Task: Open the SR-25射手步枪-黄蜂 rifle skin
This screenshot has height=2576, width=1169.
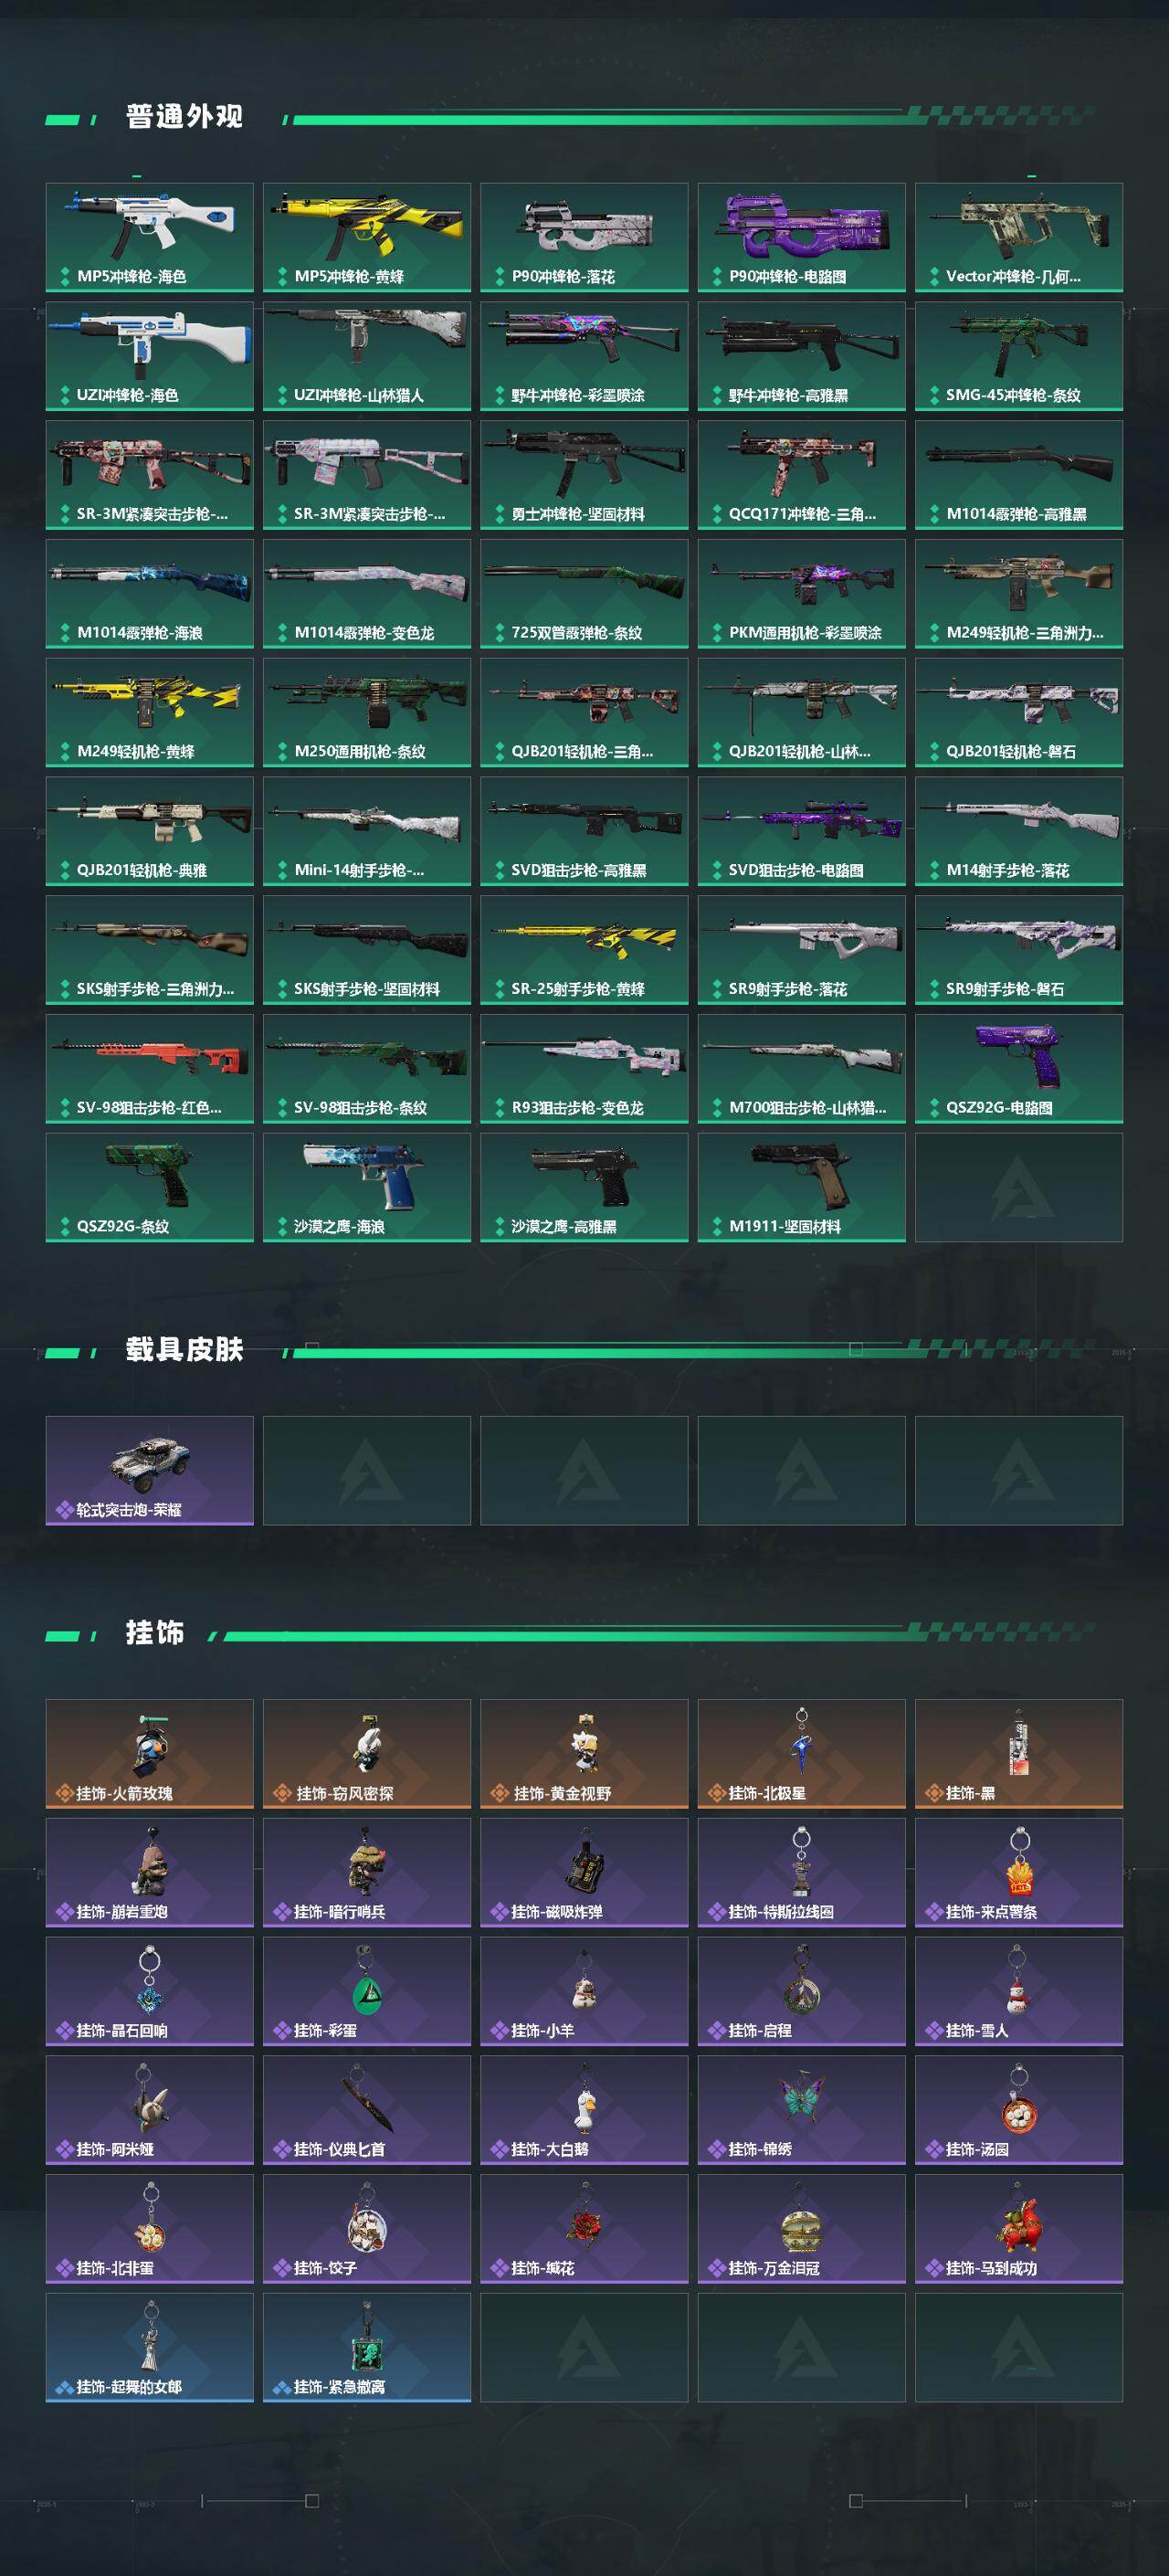Action: pyautogui.click(x=584, y=950)
